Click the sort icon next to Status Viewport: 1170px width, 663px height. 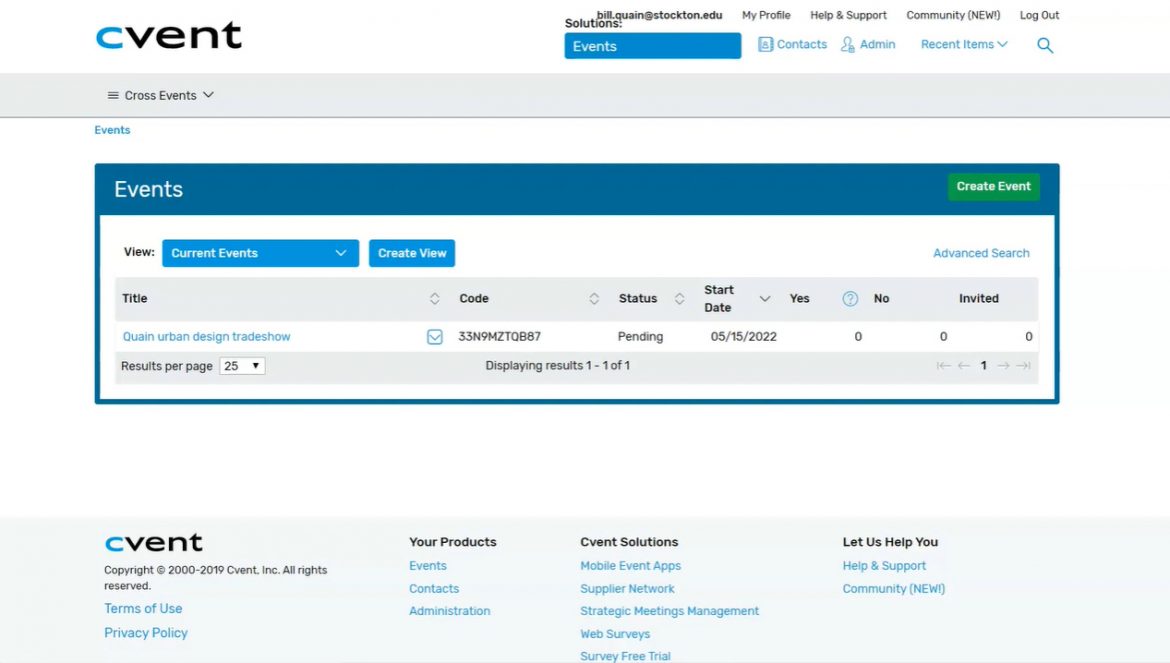coord(679,298)
